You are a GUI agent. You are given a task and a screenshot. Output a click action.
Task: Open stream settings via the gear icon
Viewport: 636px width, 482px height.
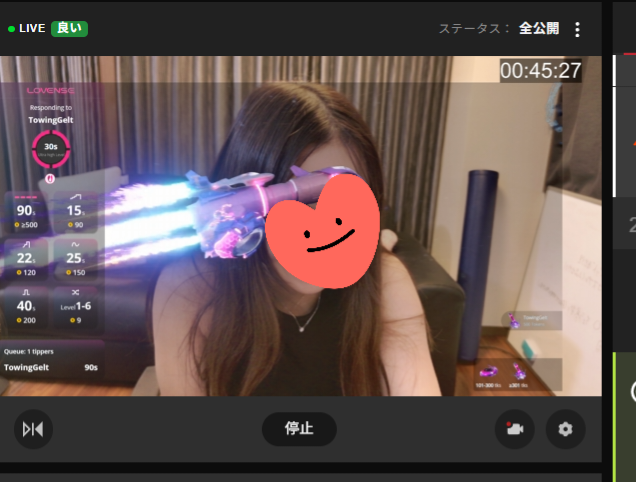(x=565, y=429)
